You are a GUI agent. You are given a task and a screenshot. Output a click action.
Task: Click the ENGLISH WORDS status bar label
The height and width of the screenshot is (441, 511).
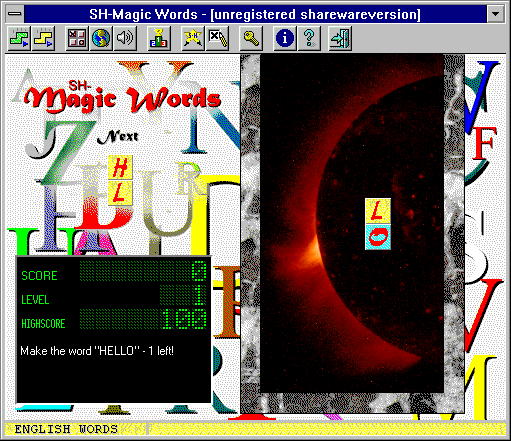click(66, 429)
